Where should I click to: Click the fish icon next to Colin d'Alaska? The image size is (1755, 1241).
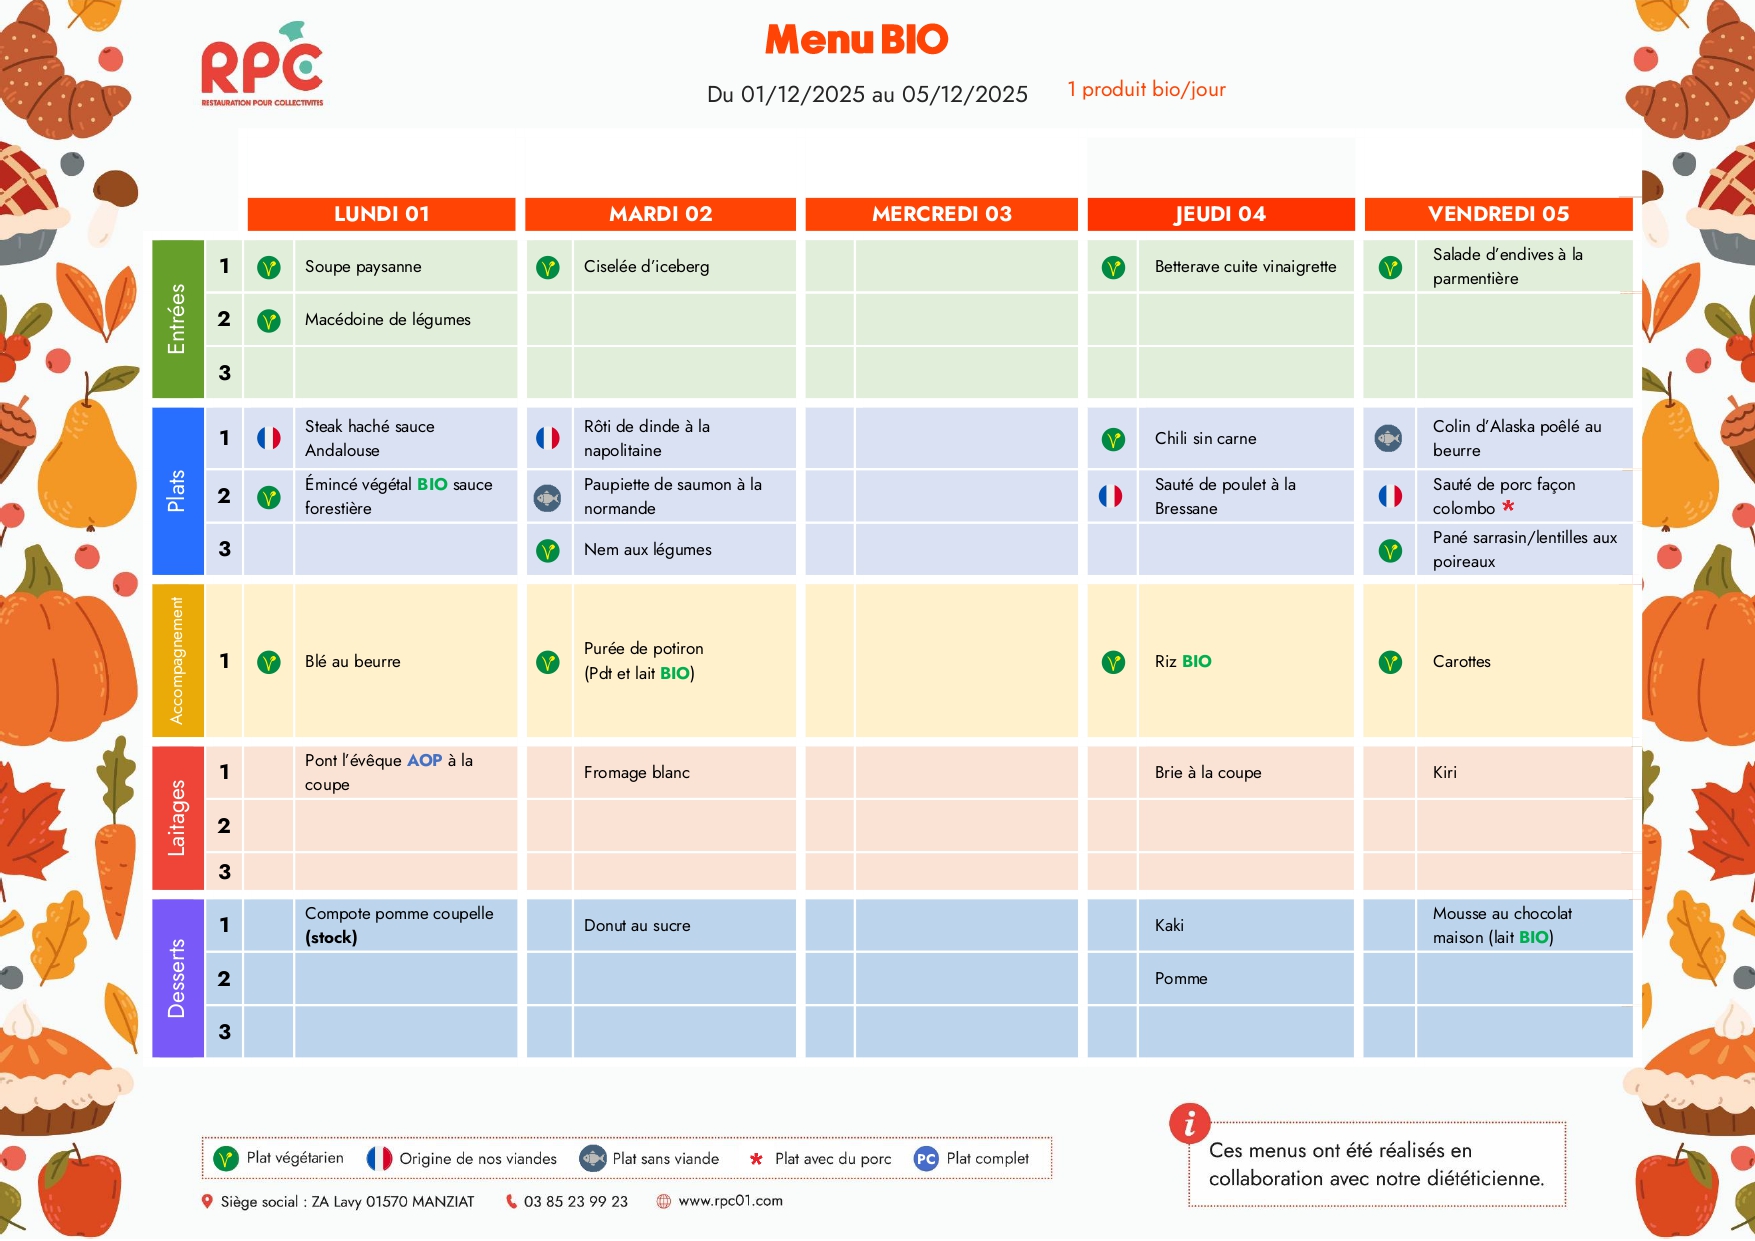(x=1388, y=438)
